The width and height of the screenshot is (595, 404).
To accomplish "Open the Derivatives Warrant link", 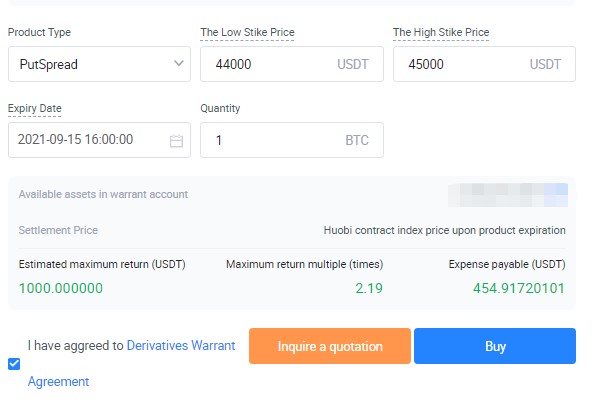I will pyautogui.click(x=181, y=346).
